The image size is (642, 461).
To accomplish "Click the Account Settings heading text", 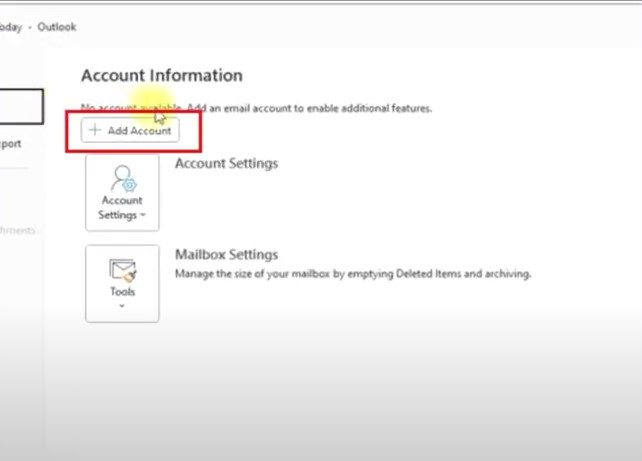I will click(x=226, y=163).
